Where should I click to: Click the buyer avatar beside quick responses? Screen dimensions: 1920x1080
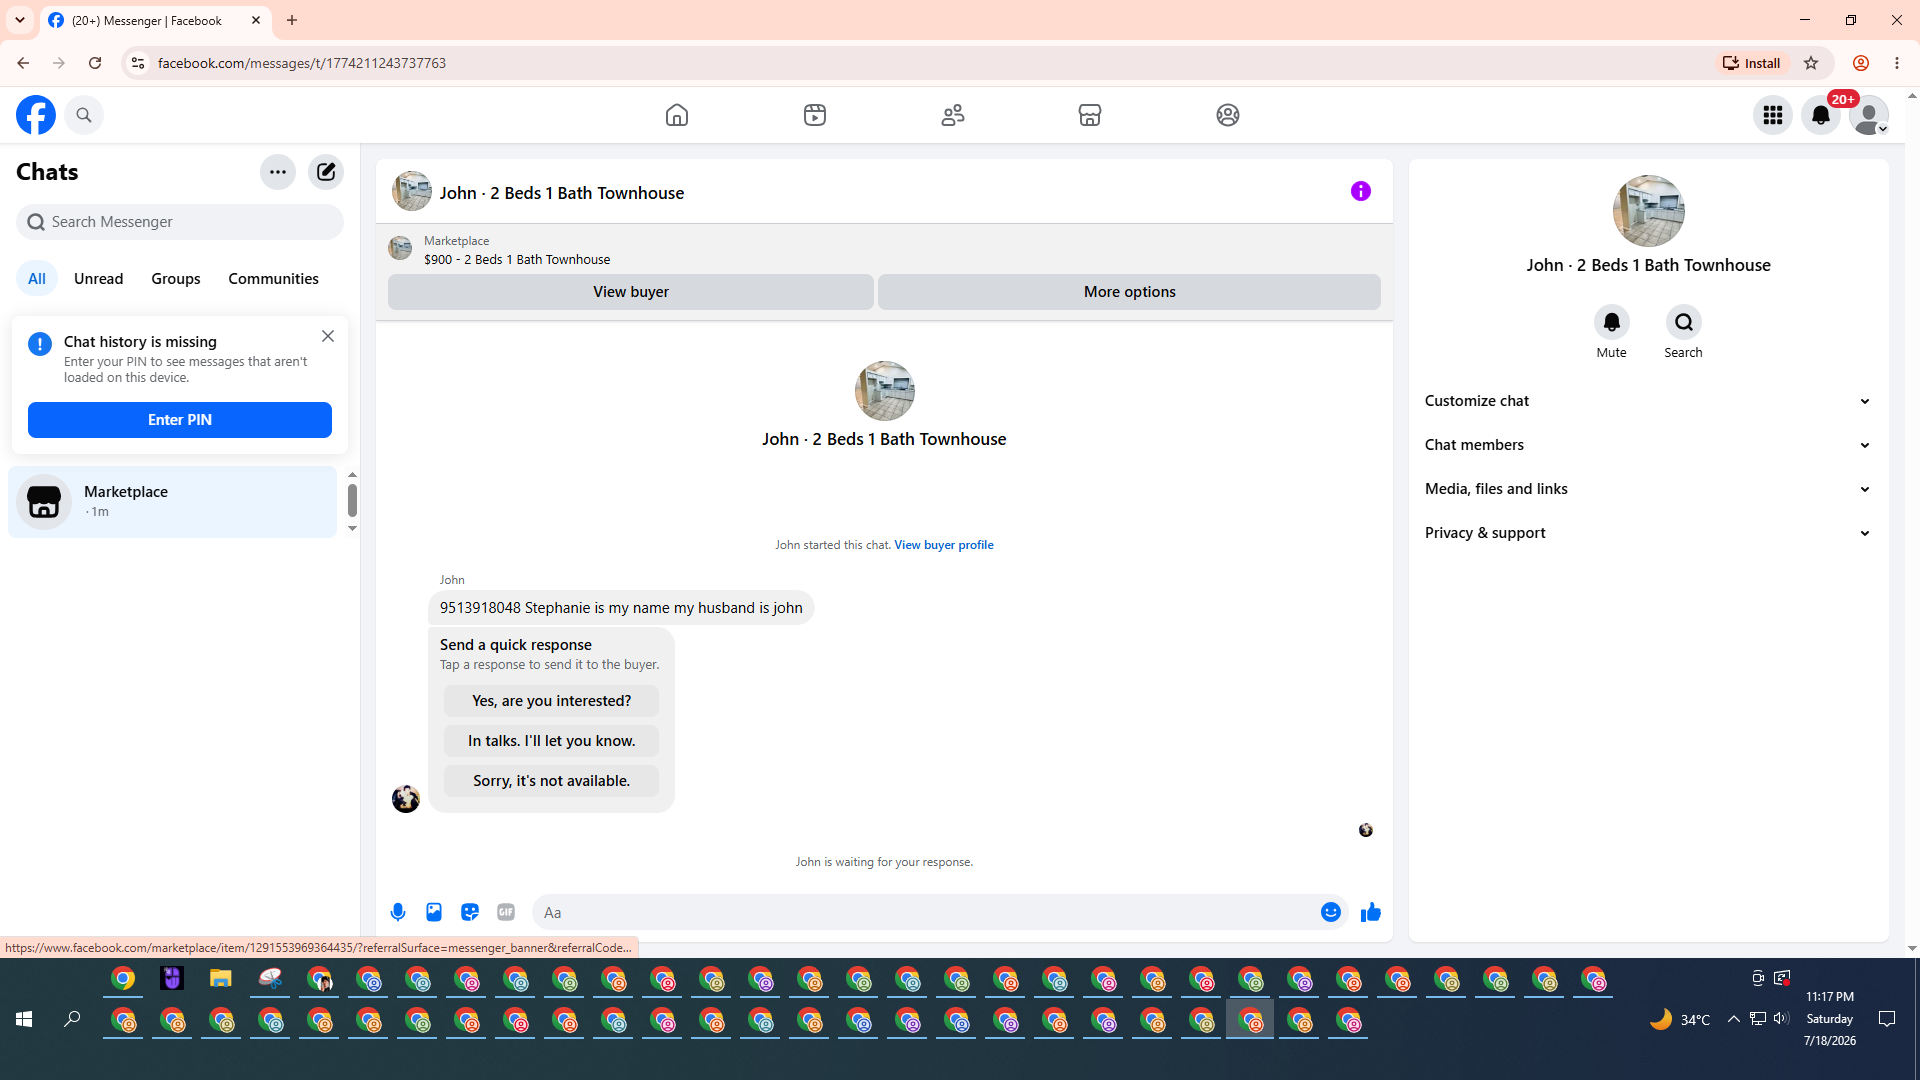(406, 799)
